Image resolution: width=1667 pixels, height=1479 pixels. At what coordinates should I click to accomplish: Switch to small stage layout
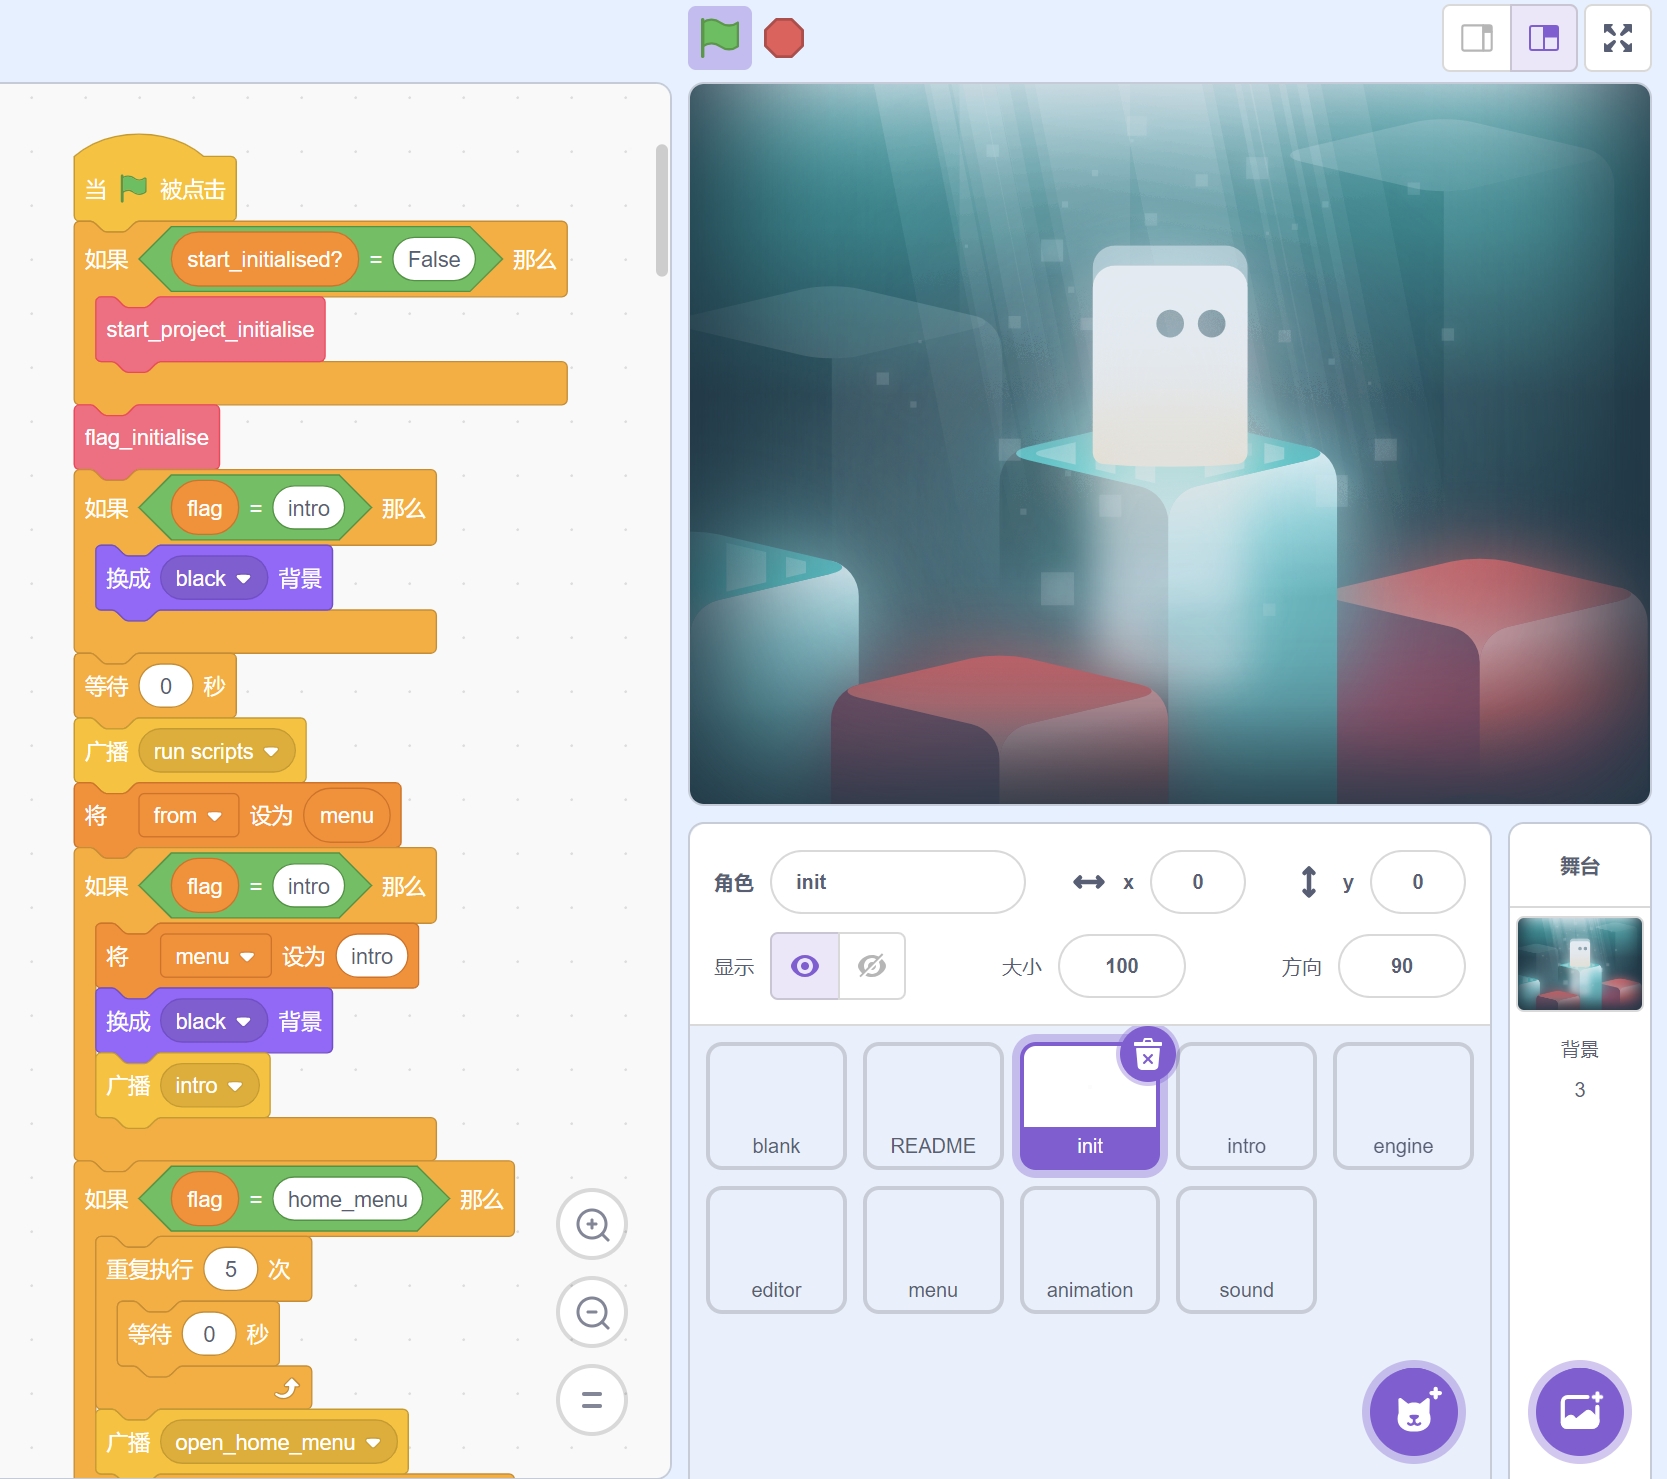(x=1476, y=38)
